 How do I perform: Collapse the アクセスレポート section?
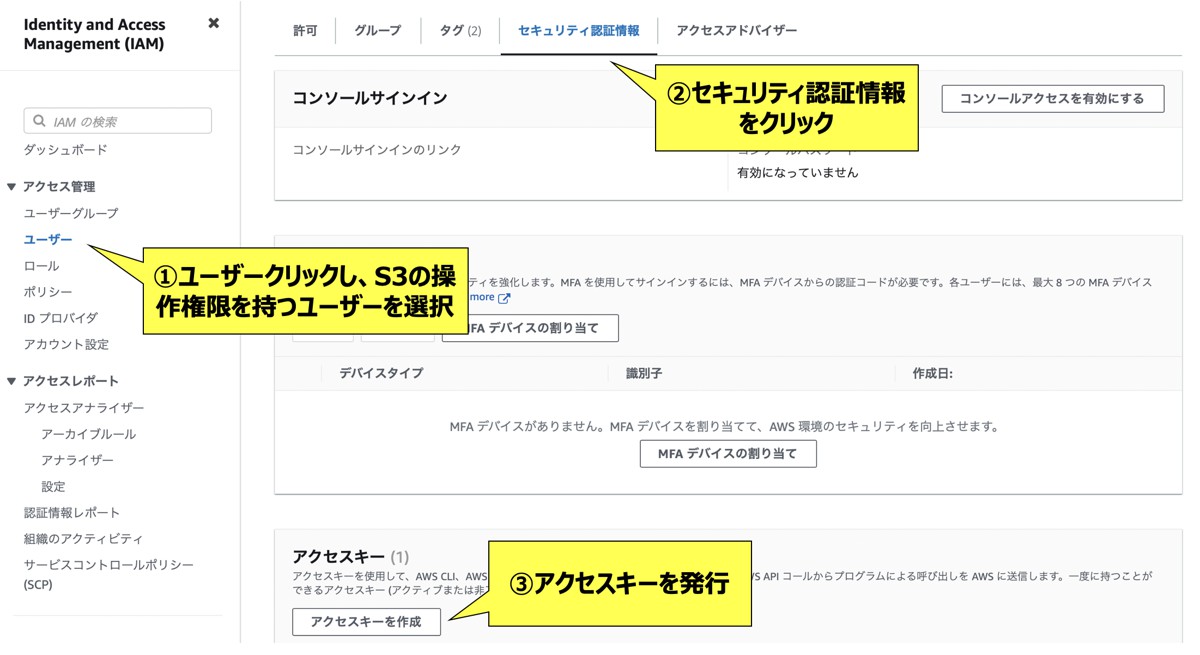point(11,379)
